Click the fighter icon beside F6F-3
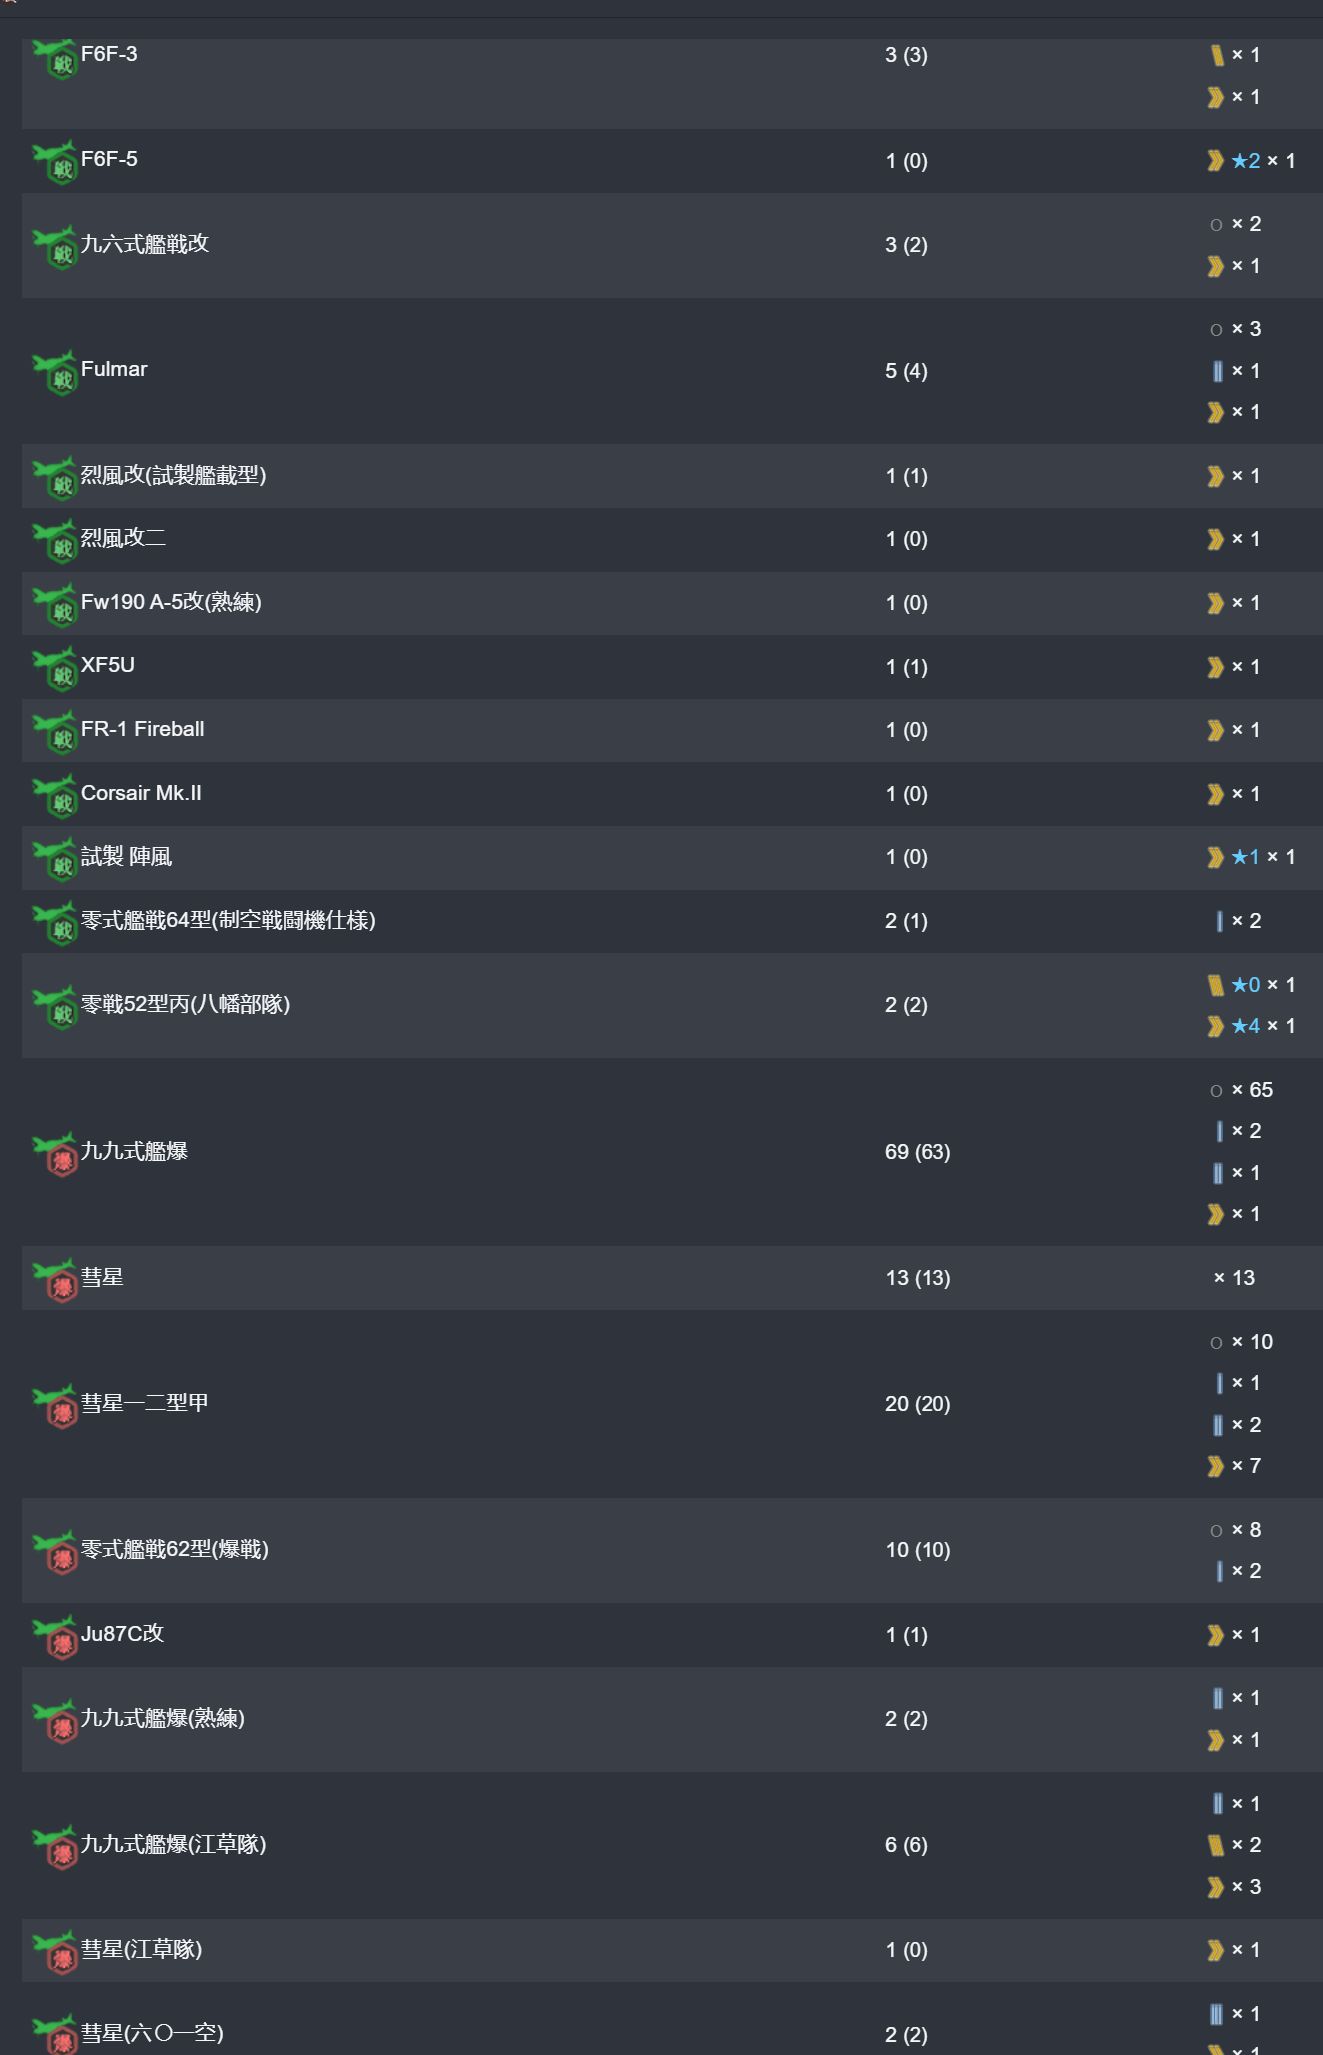 click(x=56, y=59)
